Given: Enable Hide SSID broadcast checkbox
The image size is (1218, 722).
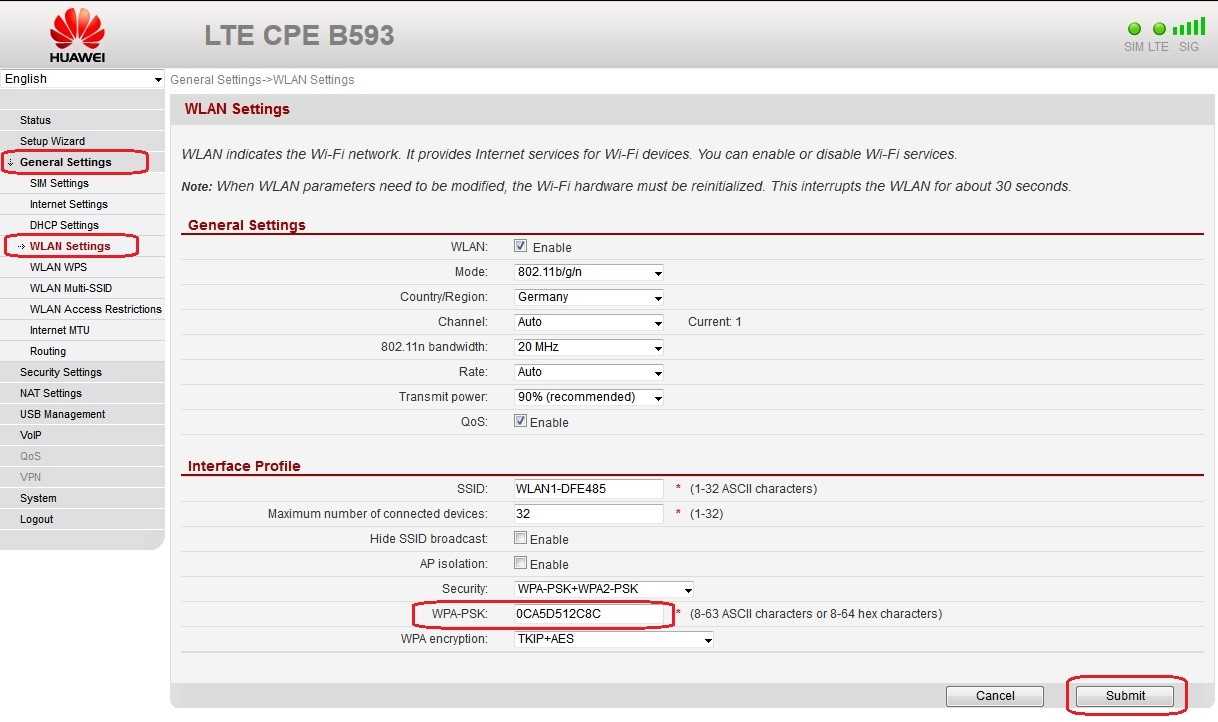Looking at the screenshot, I should (x=520, y=538).
